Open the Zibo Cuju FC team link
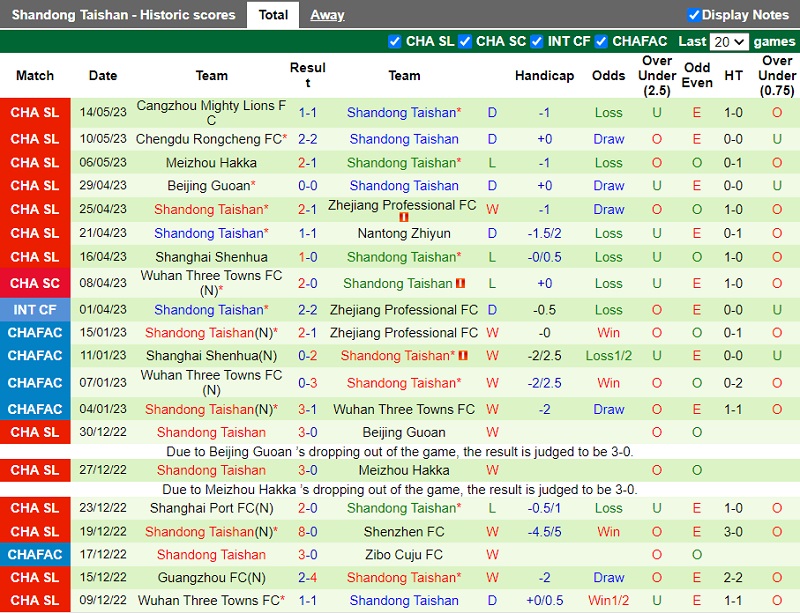800x613 pixels. pyautogui.click(x=403, y=554)
